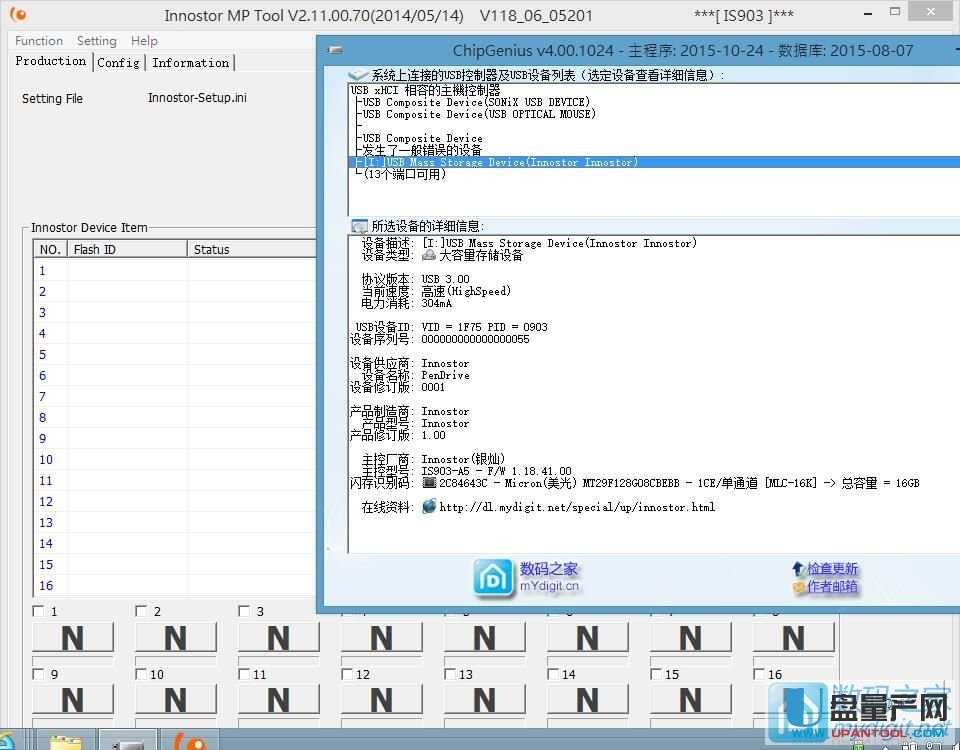Image resolution: width=960 pixels, height=750 pixels.
Task: Enable the checkbox for port 1
Action: 38,611
